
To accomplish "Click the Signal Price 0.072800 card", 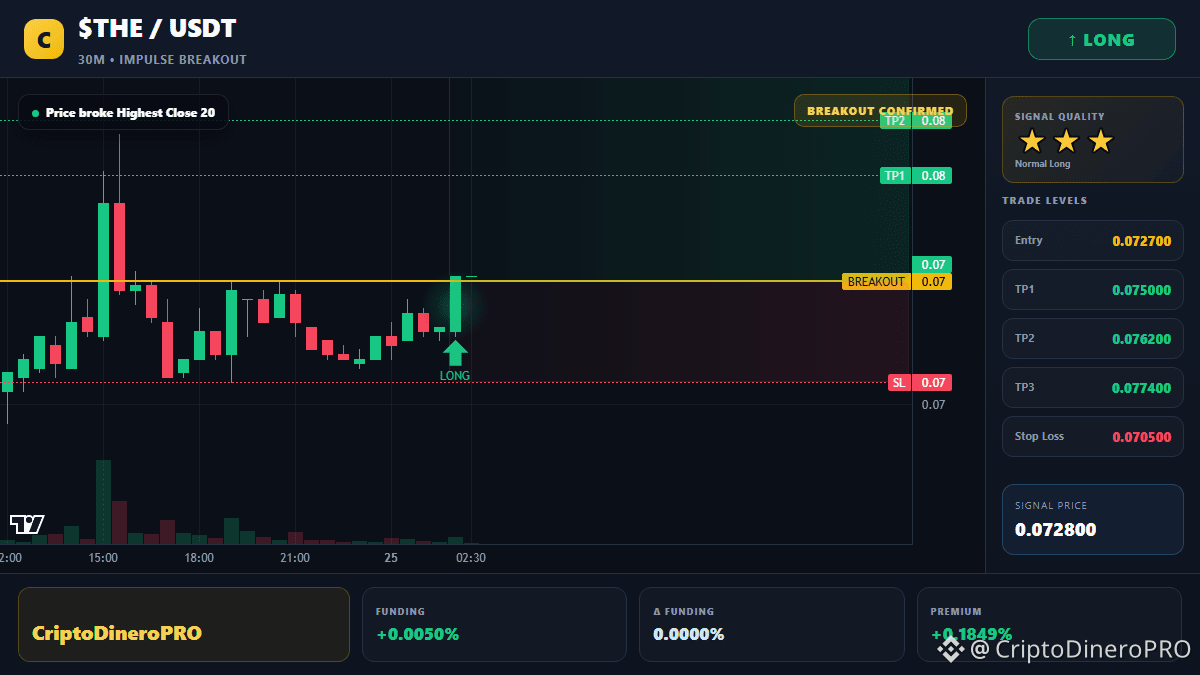I will point(1093,519).
